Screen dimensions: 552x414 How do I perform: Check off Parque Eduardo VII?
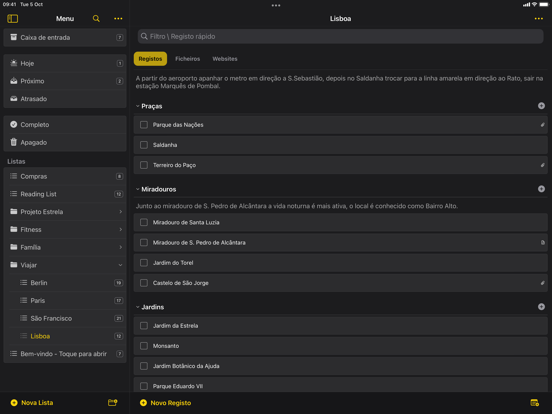pyautogui.click(x=144, y=386)
